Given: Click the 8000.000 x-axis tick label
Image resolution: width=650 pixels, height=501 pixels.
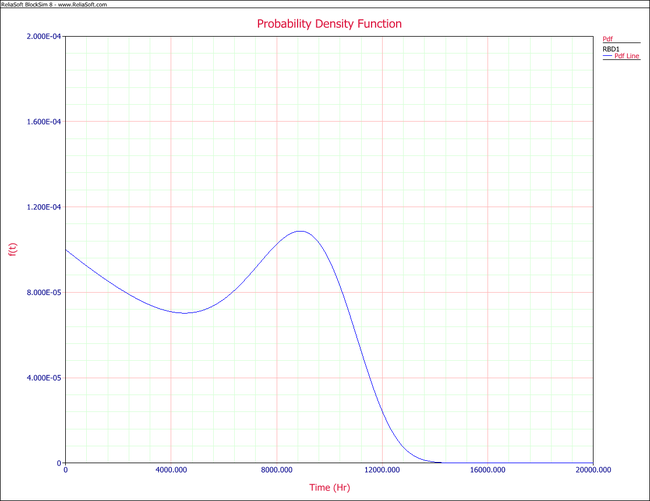Looking at the screenshot, I should click(x=276, y=469).
